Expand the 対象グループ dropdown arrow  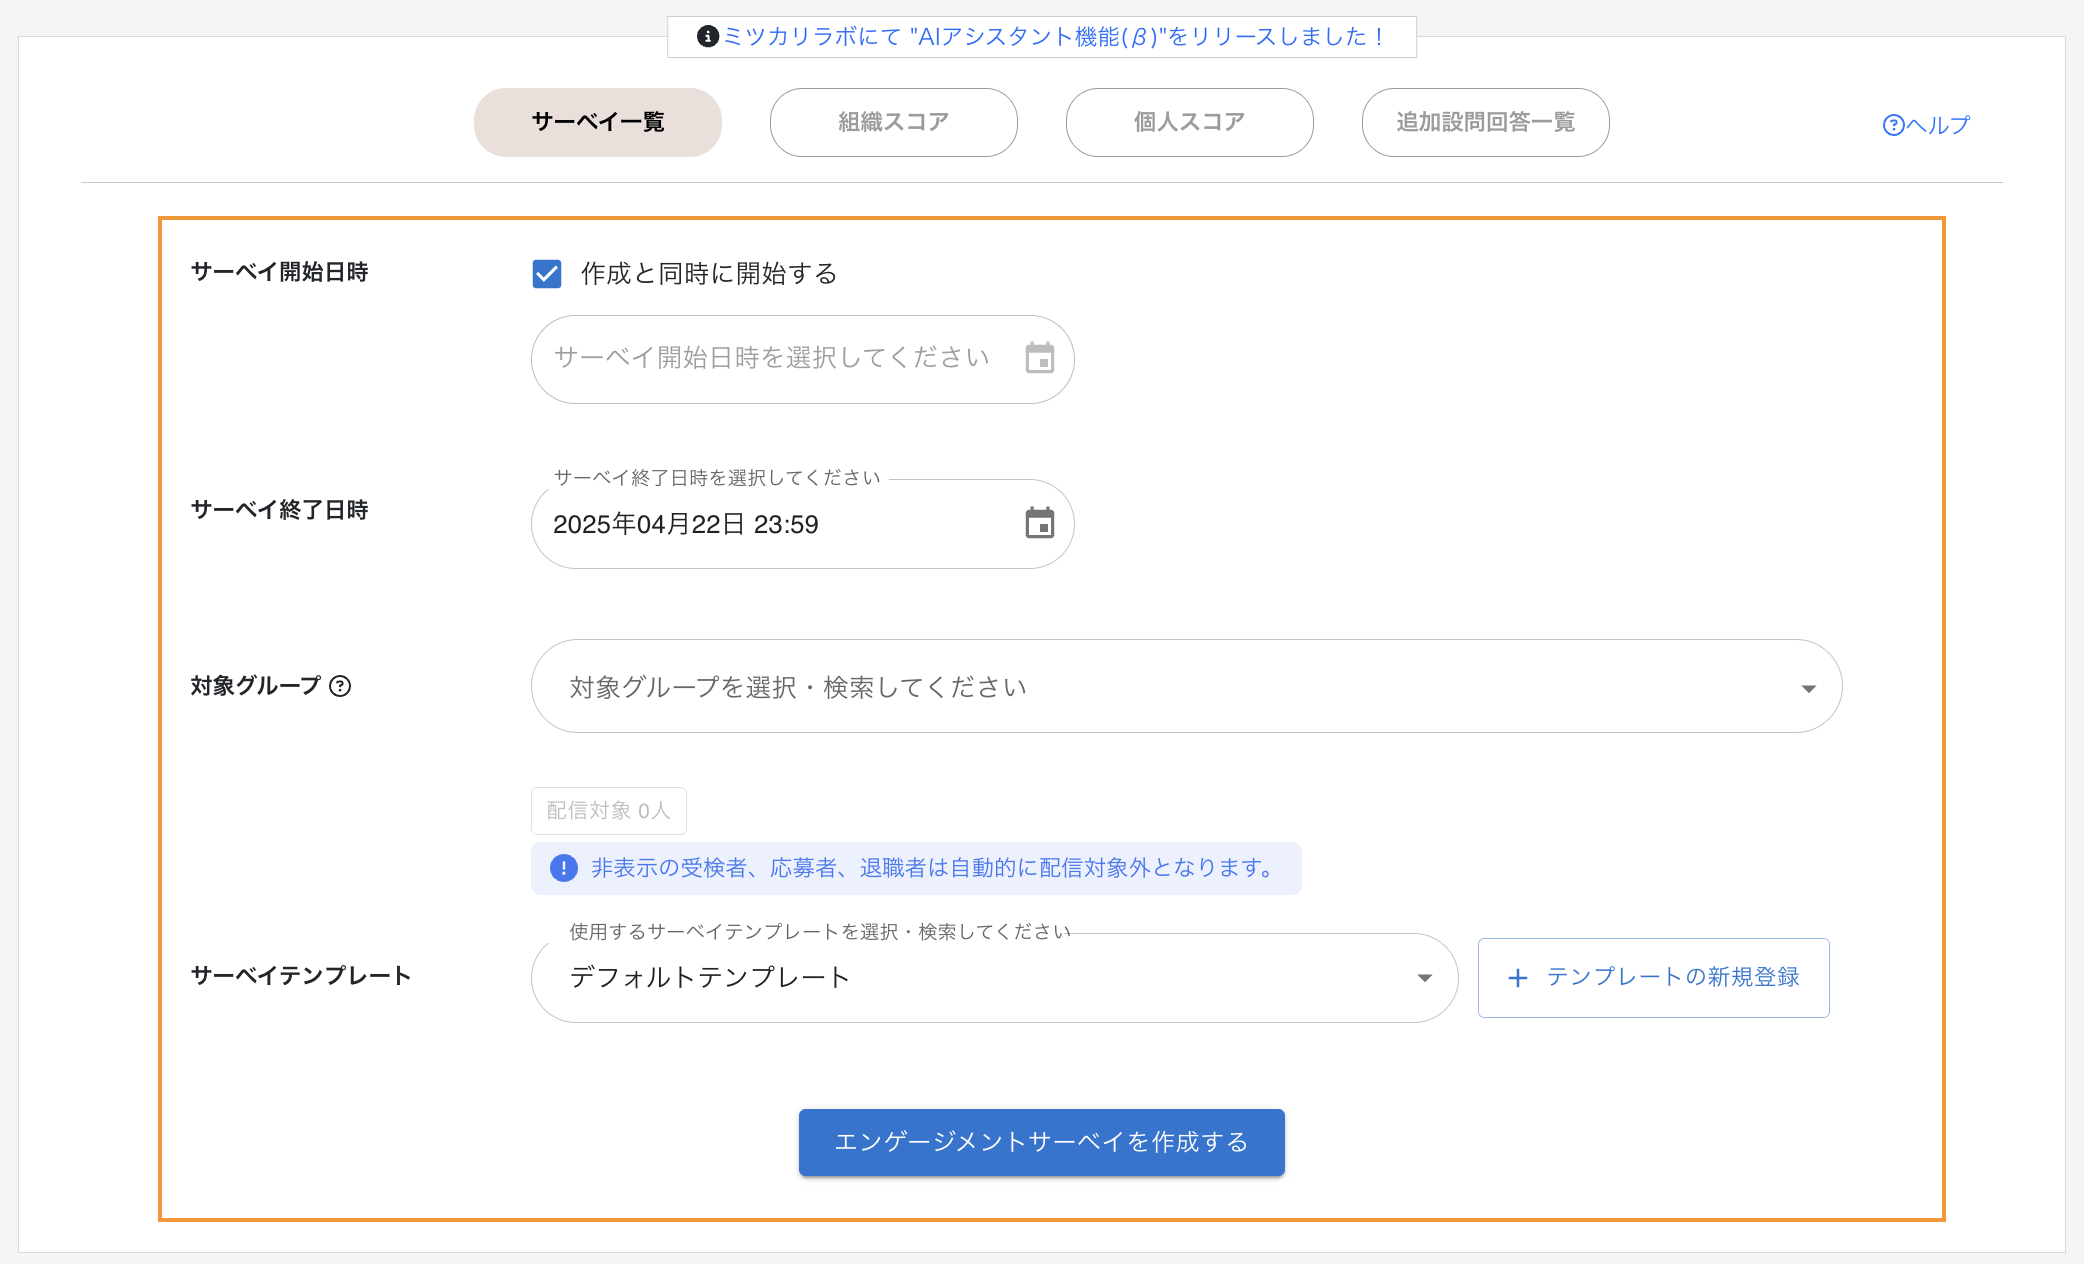click(x=1808, y=688)
